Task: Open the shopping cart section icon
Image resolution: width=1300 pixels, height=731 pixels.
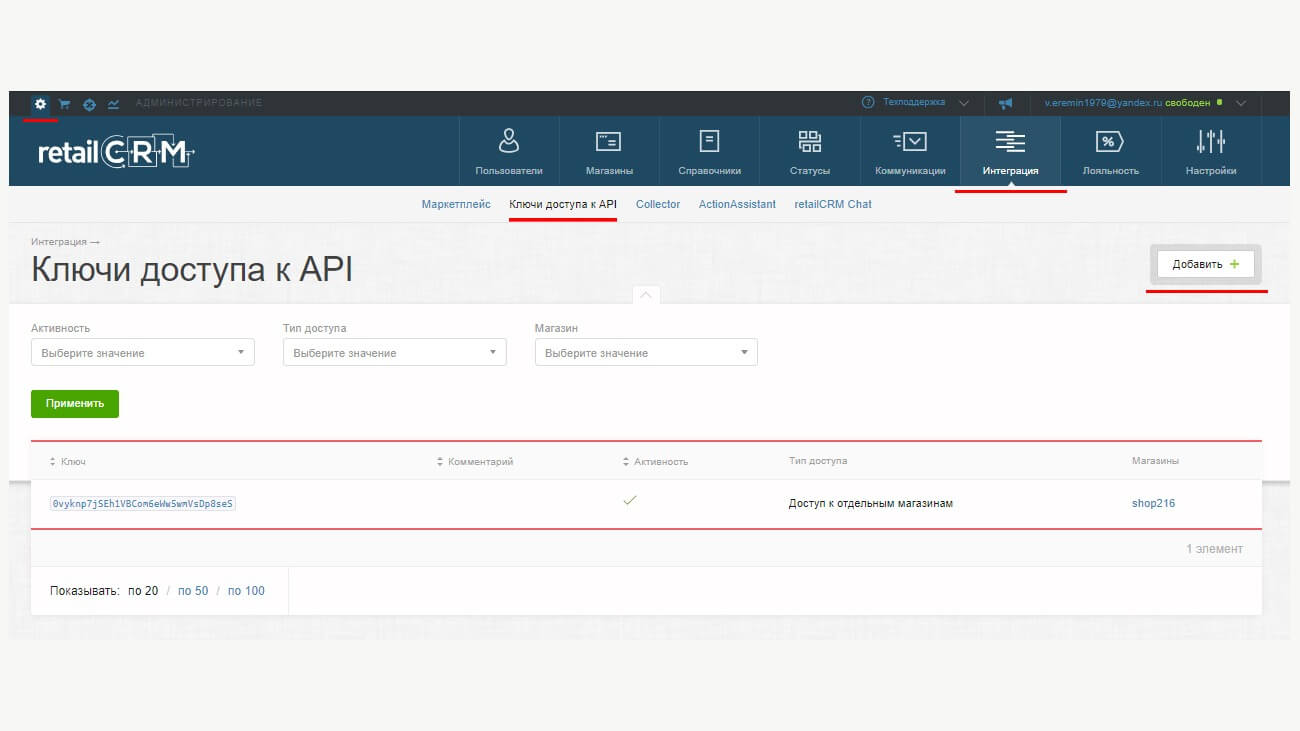Action: tap(65, 104)
